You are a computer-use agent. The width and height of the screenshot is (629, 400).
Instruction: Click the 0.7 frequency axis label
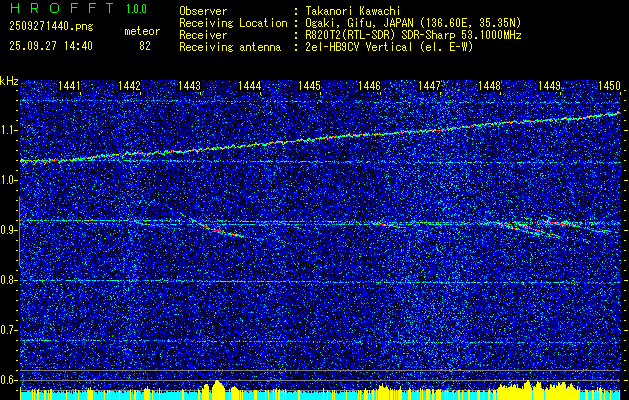tap(9, 330)
